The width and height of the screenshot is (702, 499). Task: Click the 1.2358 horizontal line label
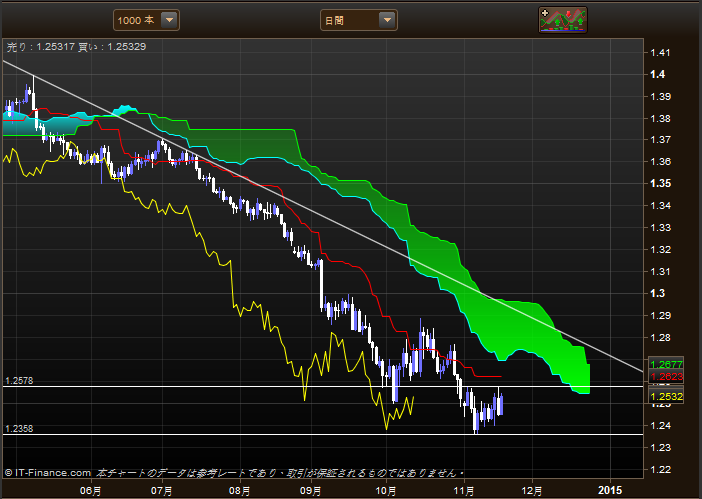(19, 429)
